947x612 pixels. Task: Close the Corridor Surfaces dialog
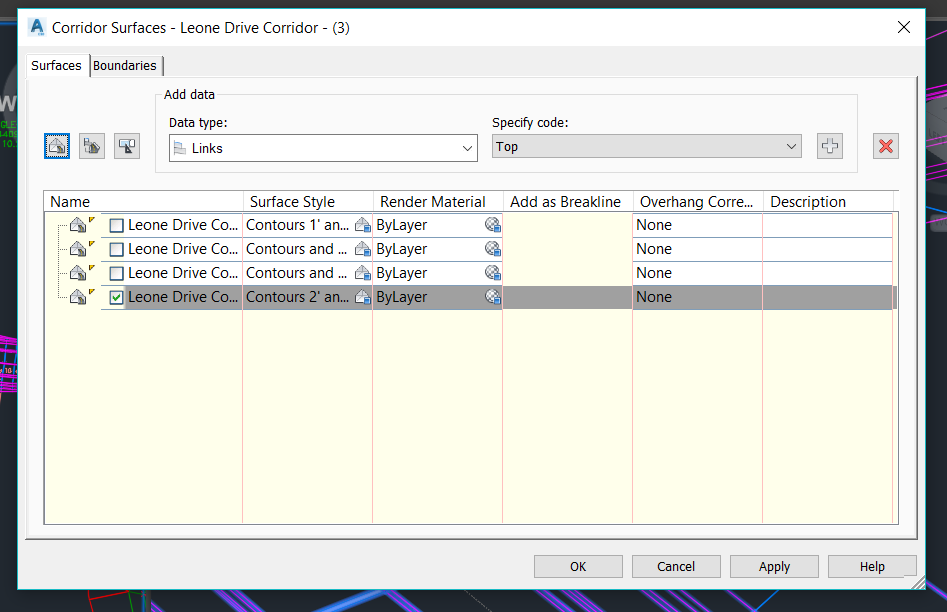tap(904, 27)
